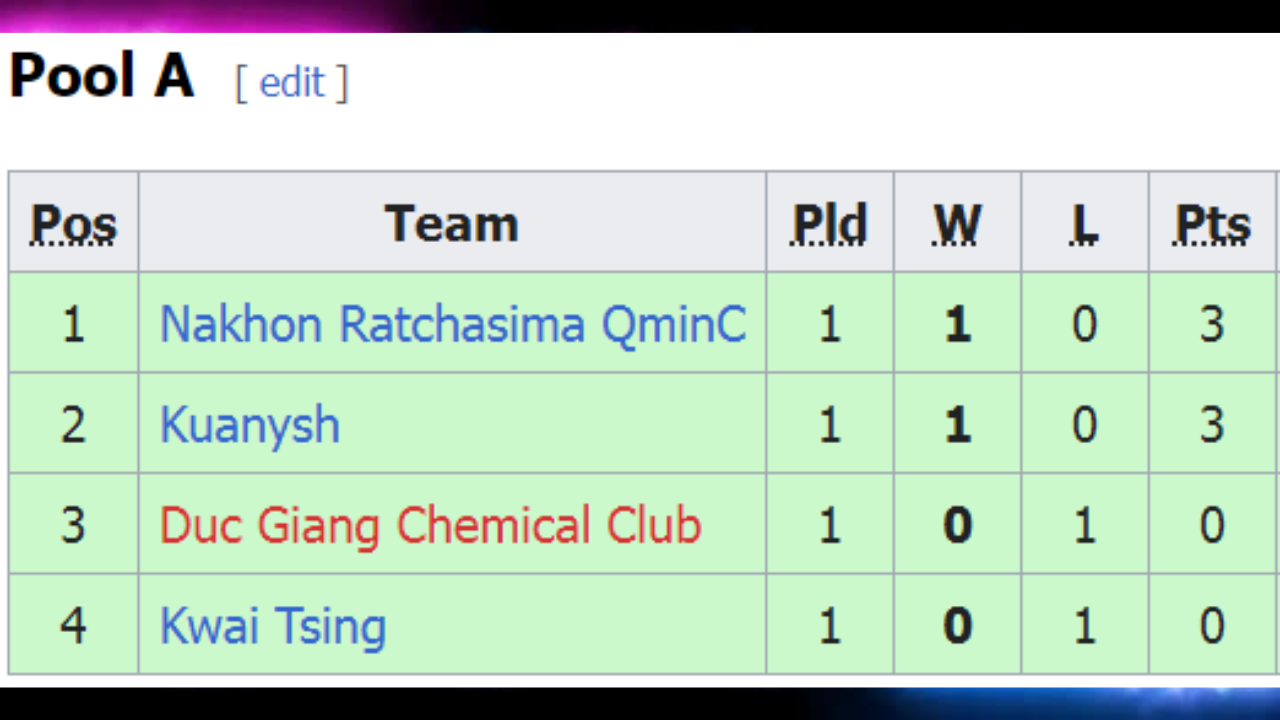Select Duc Giang's bold wins cell showing 0
The height and width of the screenshot is (720, 1280).
point(958,524)
